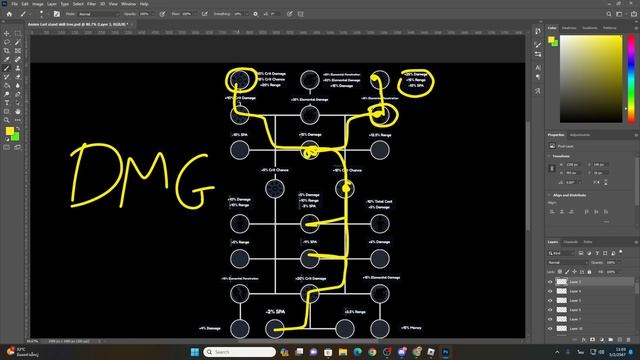
Task: Toggle layer filtering switch on
Action: tap(621, 252)
